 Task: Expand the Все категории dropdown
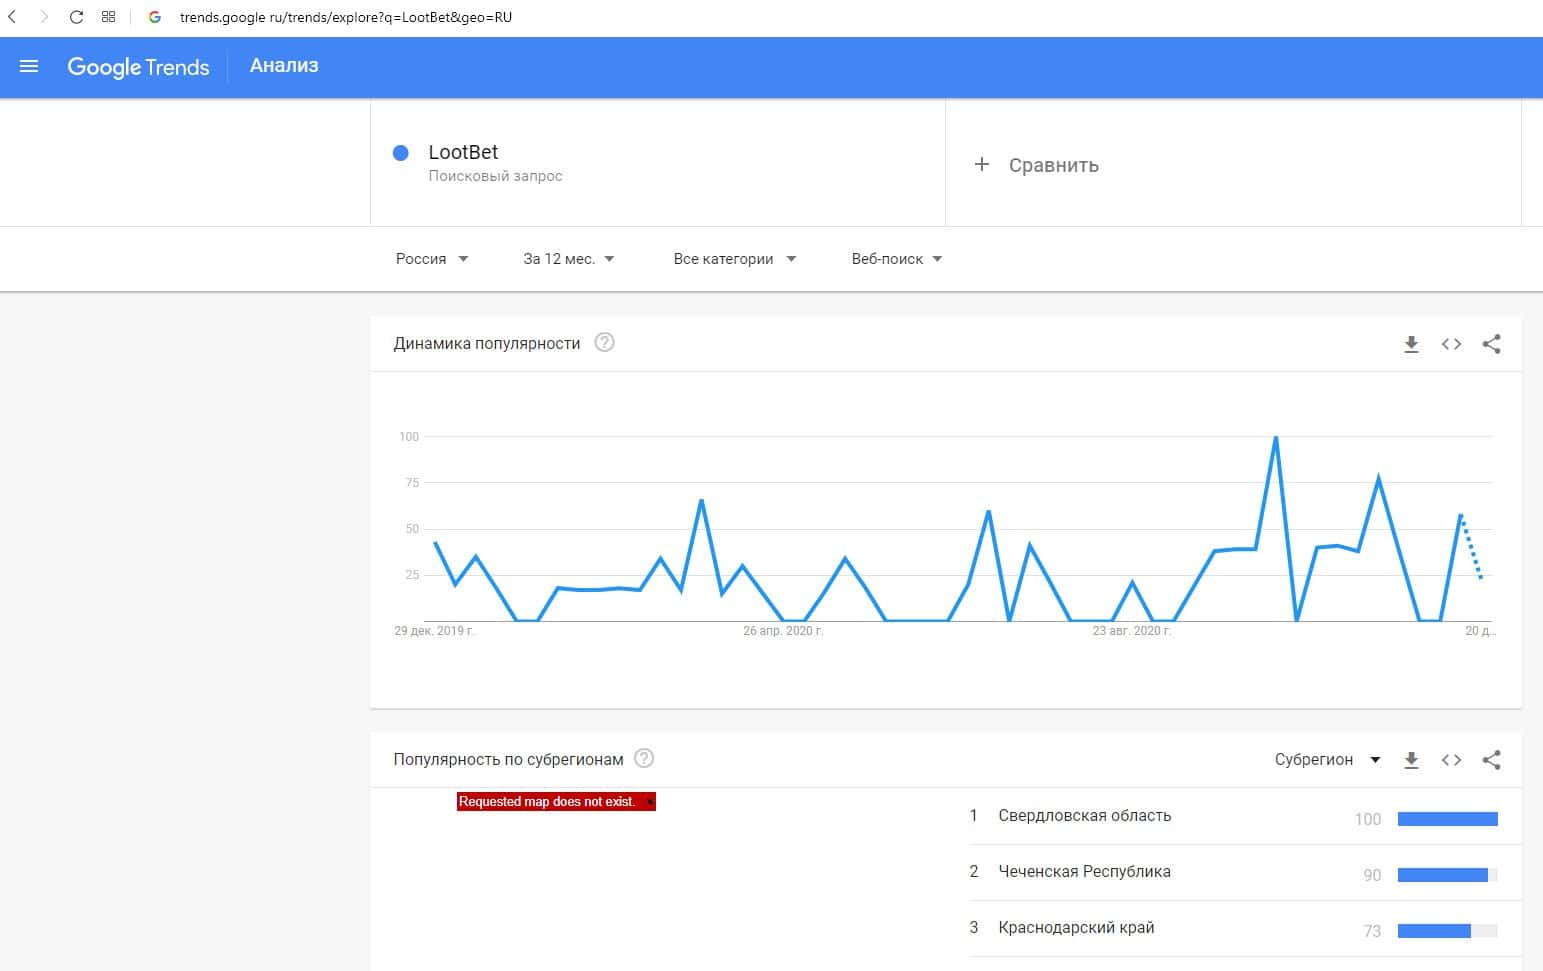pyautogui.click(x=734, y=259)
